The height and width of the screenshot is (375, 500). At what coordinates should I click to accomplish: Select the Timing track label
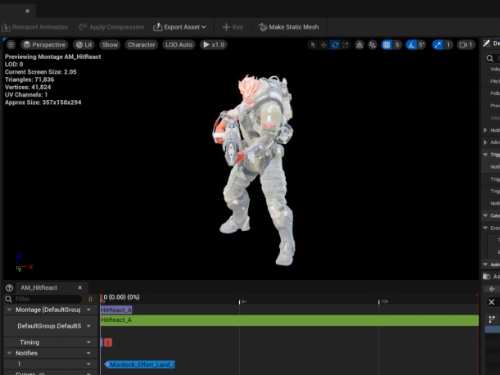click(29, 342)
